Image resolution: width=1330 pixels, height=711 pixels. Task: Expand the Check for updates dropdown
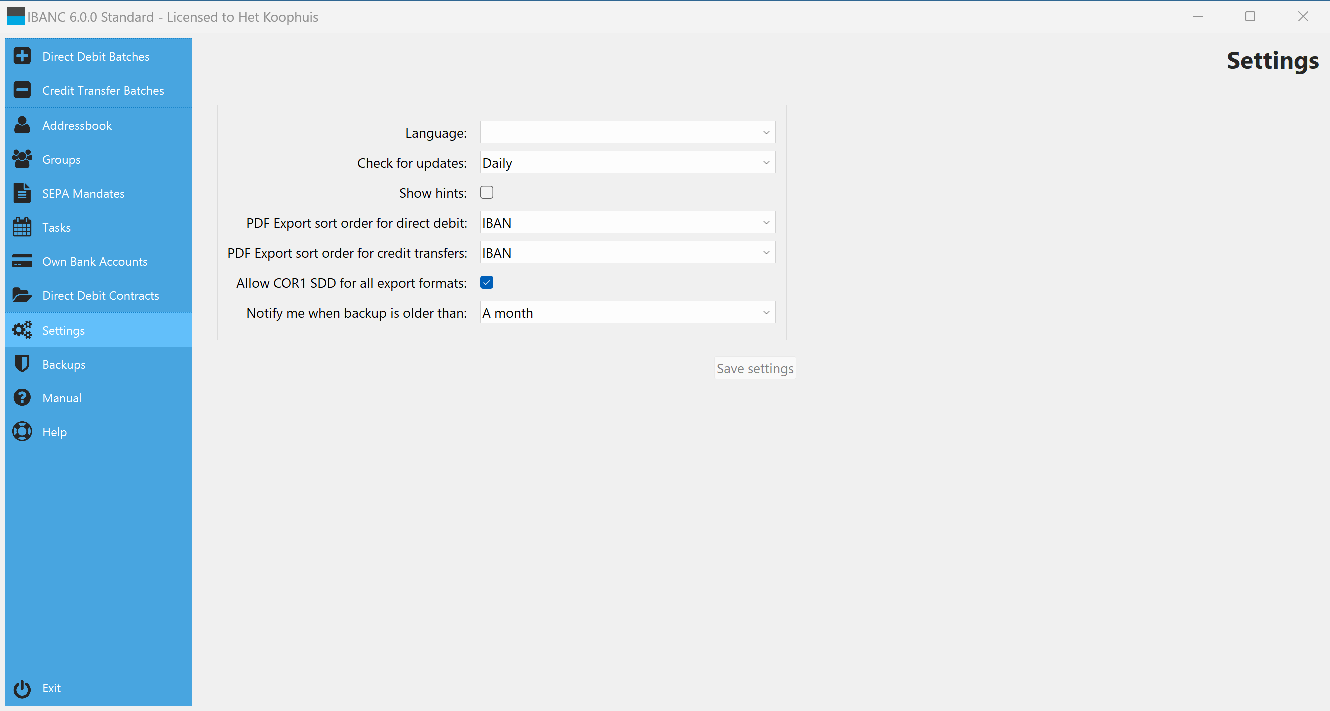coord(627,163)
